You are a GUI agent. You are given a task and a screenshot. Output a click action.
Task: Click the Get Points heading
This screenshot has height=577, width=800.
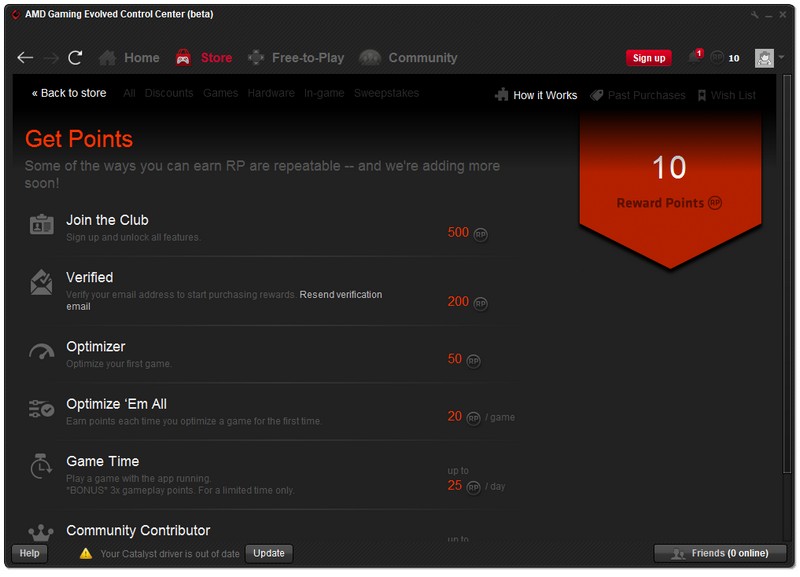(x=79, y=139)
